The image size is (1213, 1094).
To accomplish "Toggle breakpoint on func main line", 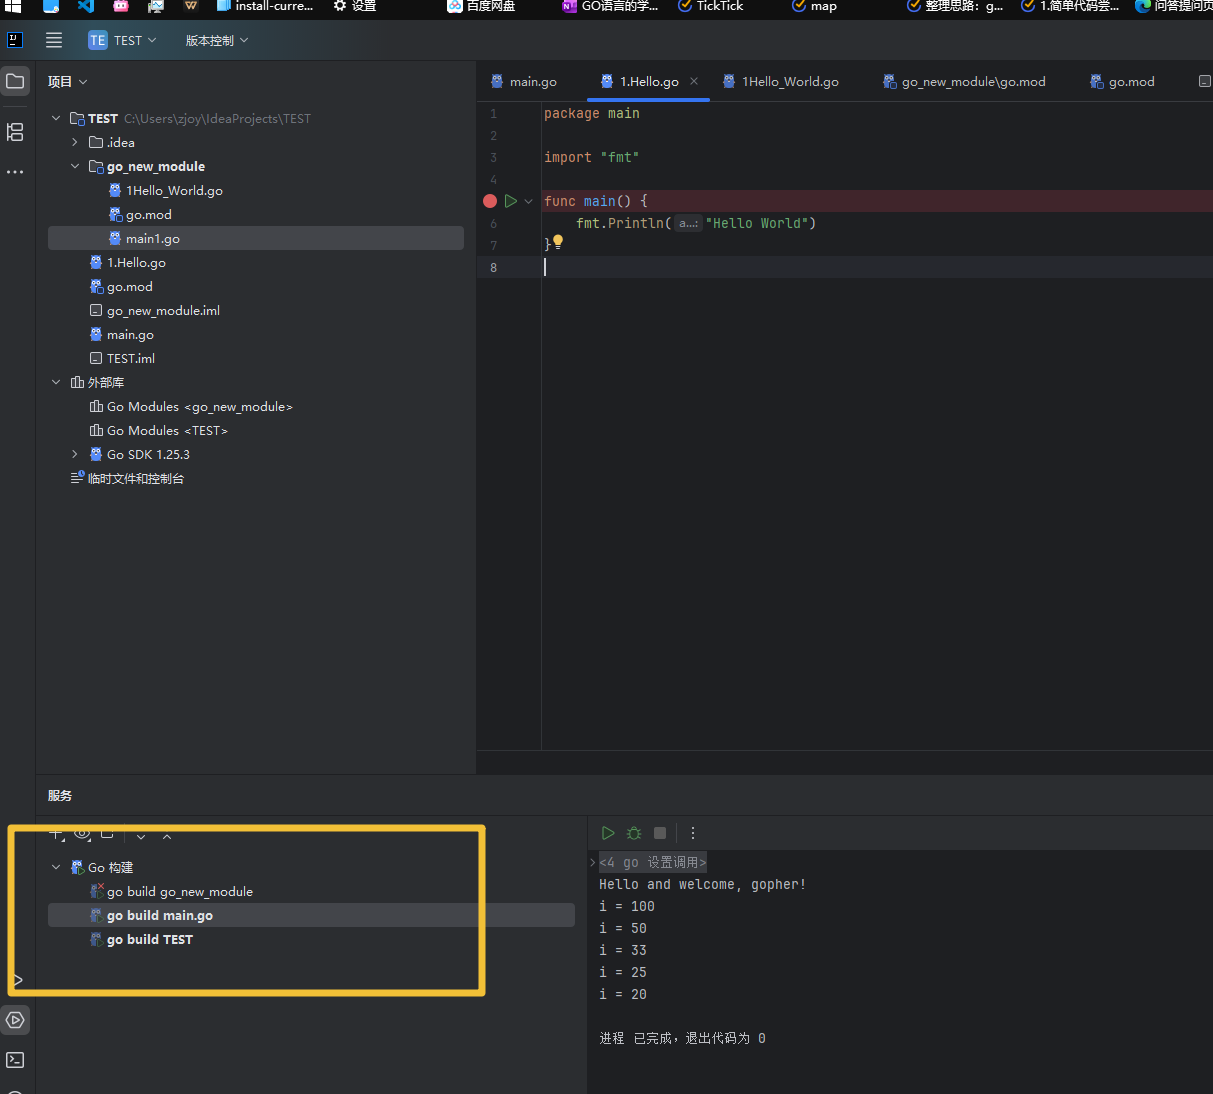I will point(490,201).
